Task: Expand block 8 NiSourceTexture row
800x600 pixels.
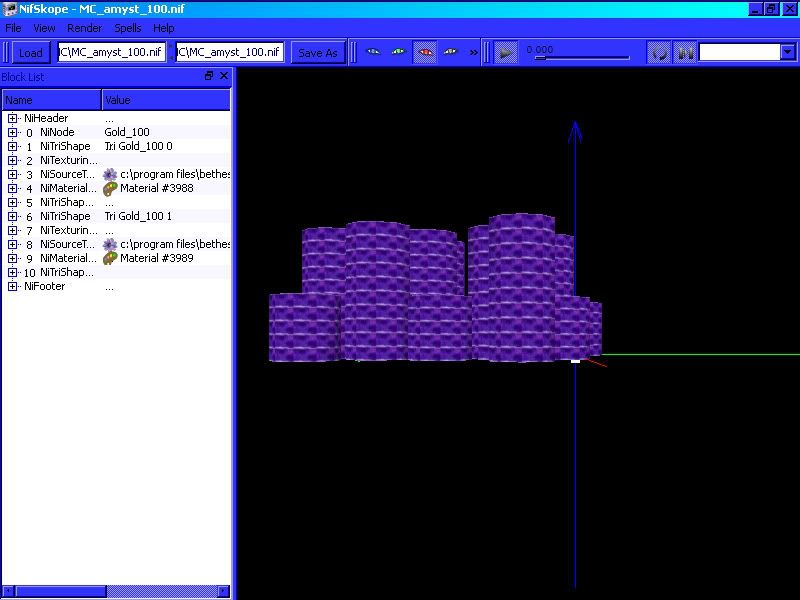Action: [12, 245]
